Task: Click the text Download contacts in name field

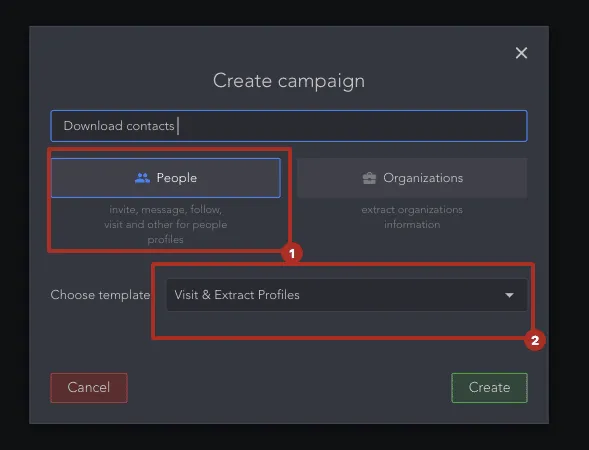Action: (119, 126)
